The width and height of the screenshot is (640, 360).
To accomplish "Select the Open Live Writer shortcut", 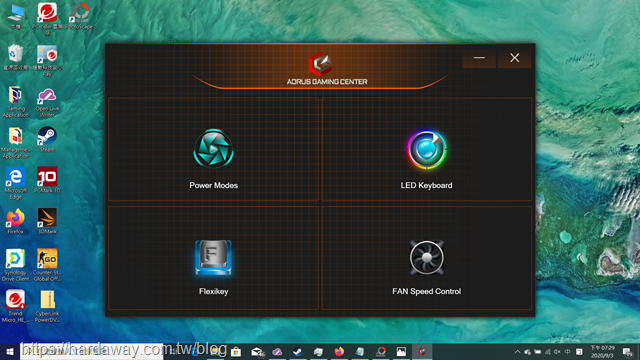I will tap(47, 103).
